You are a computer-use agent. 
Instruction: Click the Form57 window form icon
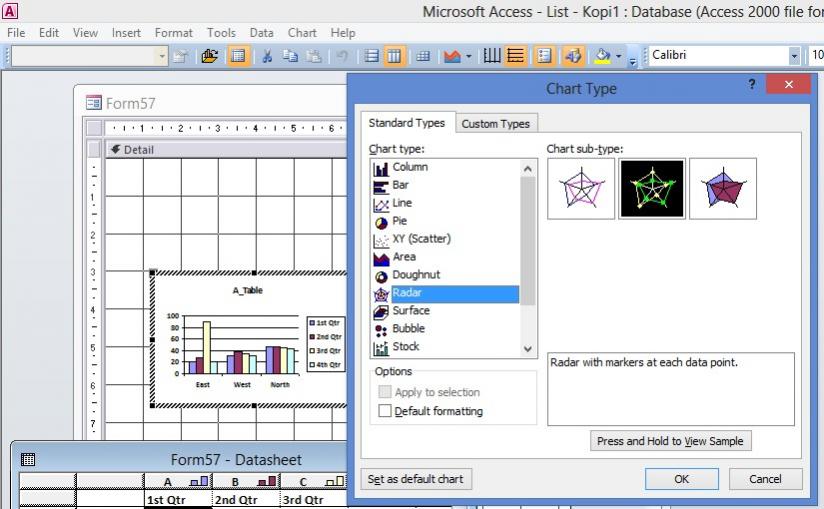94,102
